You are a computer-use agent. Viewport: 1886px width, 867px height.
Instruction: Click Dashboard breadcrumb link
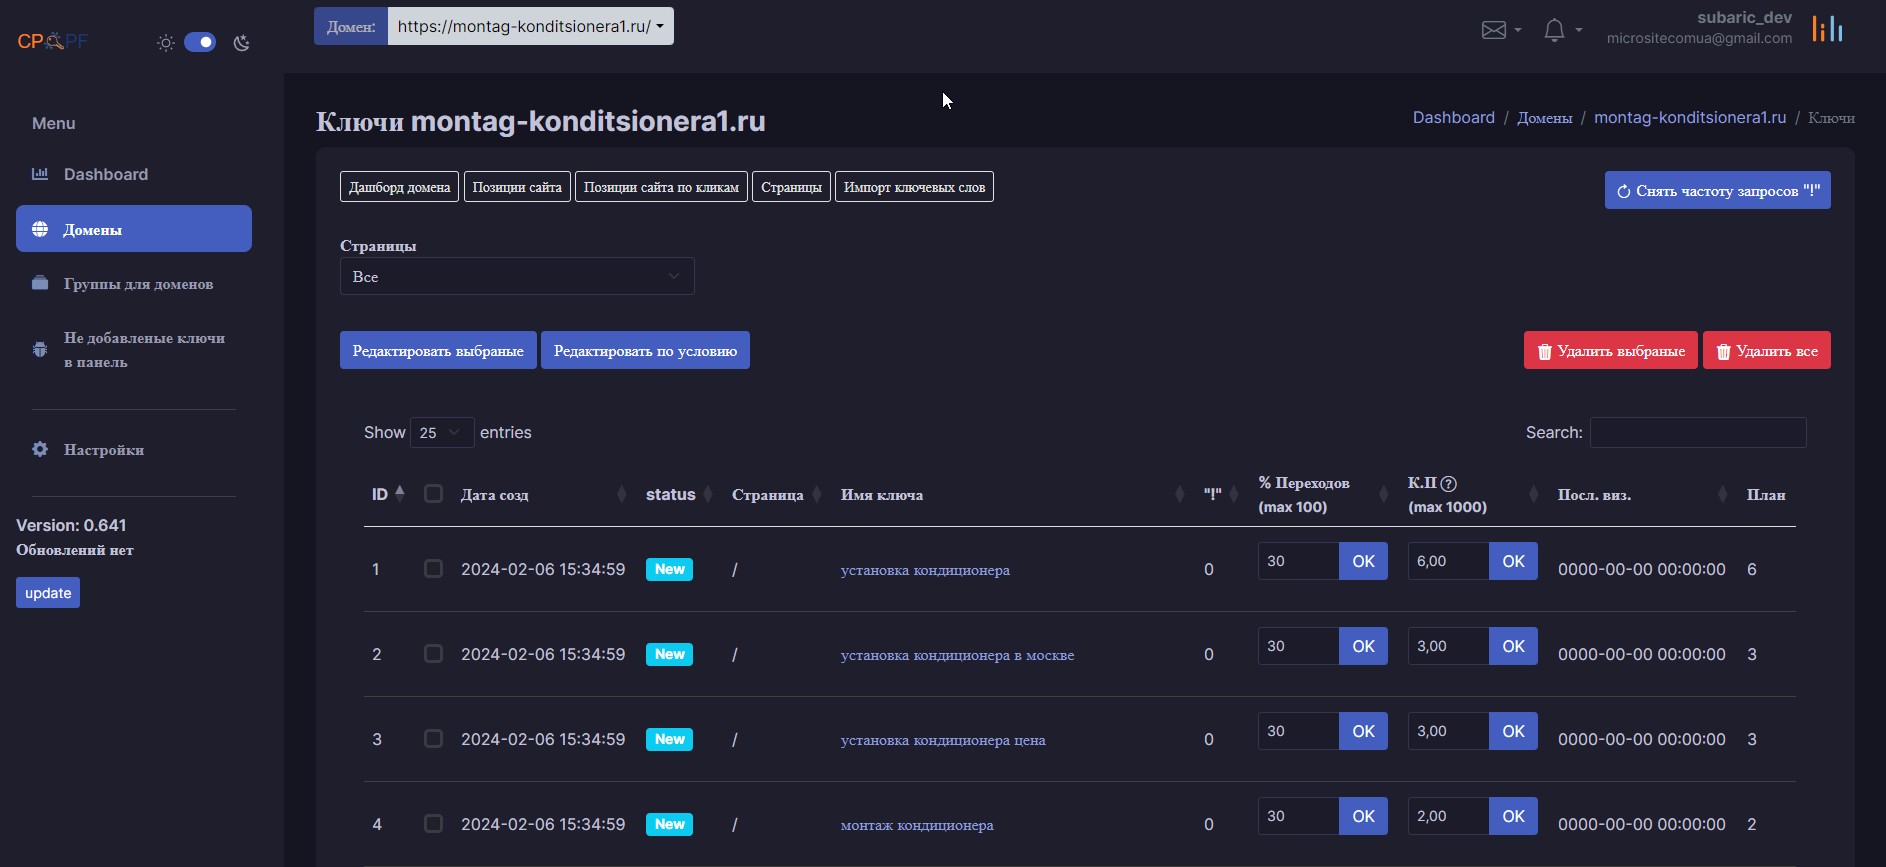[1453, 117]
